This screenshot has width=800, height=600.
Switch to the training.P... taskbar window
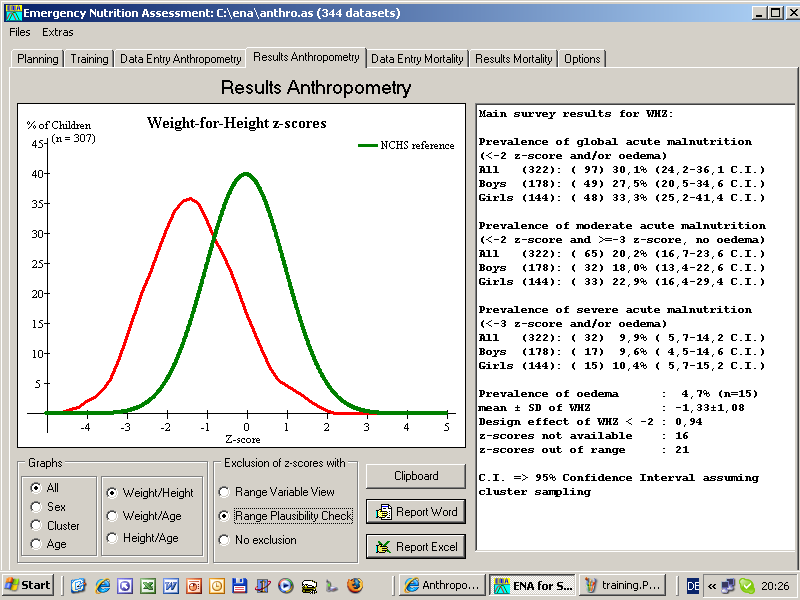(623, 585)
